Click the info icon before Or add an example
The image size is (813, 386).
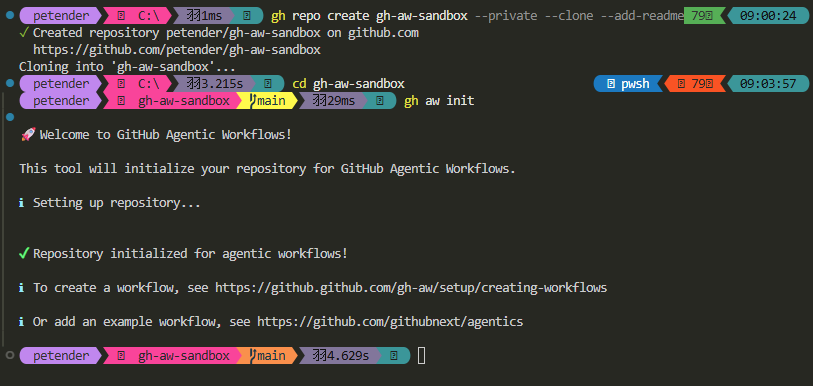(21, 322)
